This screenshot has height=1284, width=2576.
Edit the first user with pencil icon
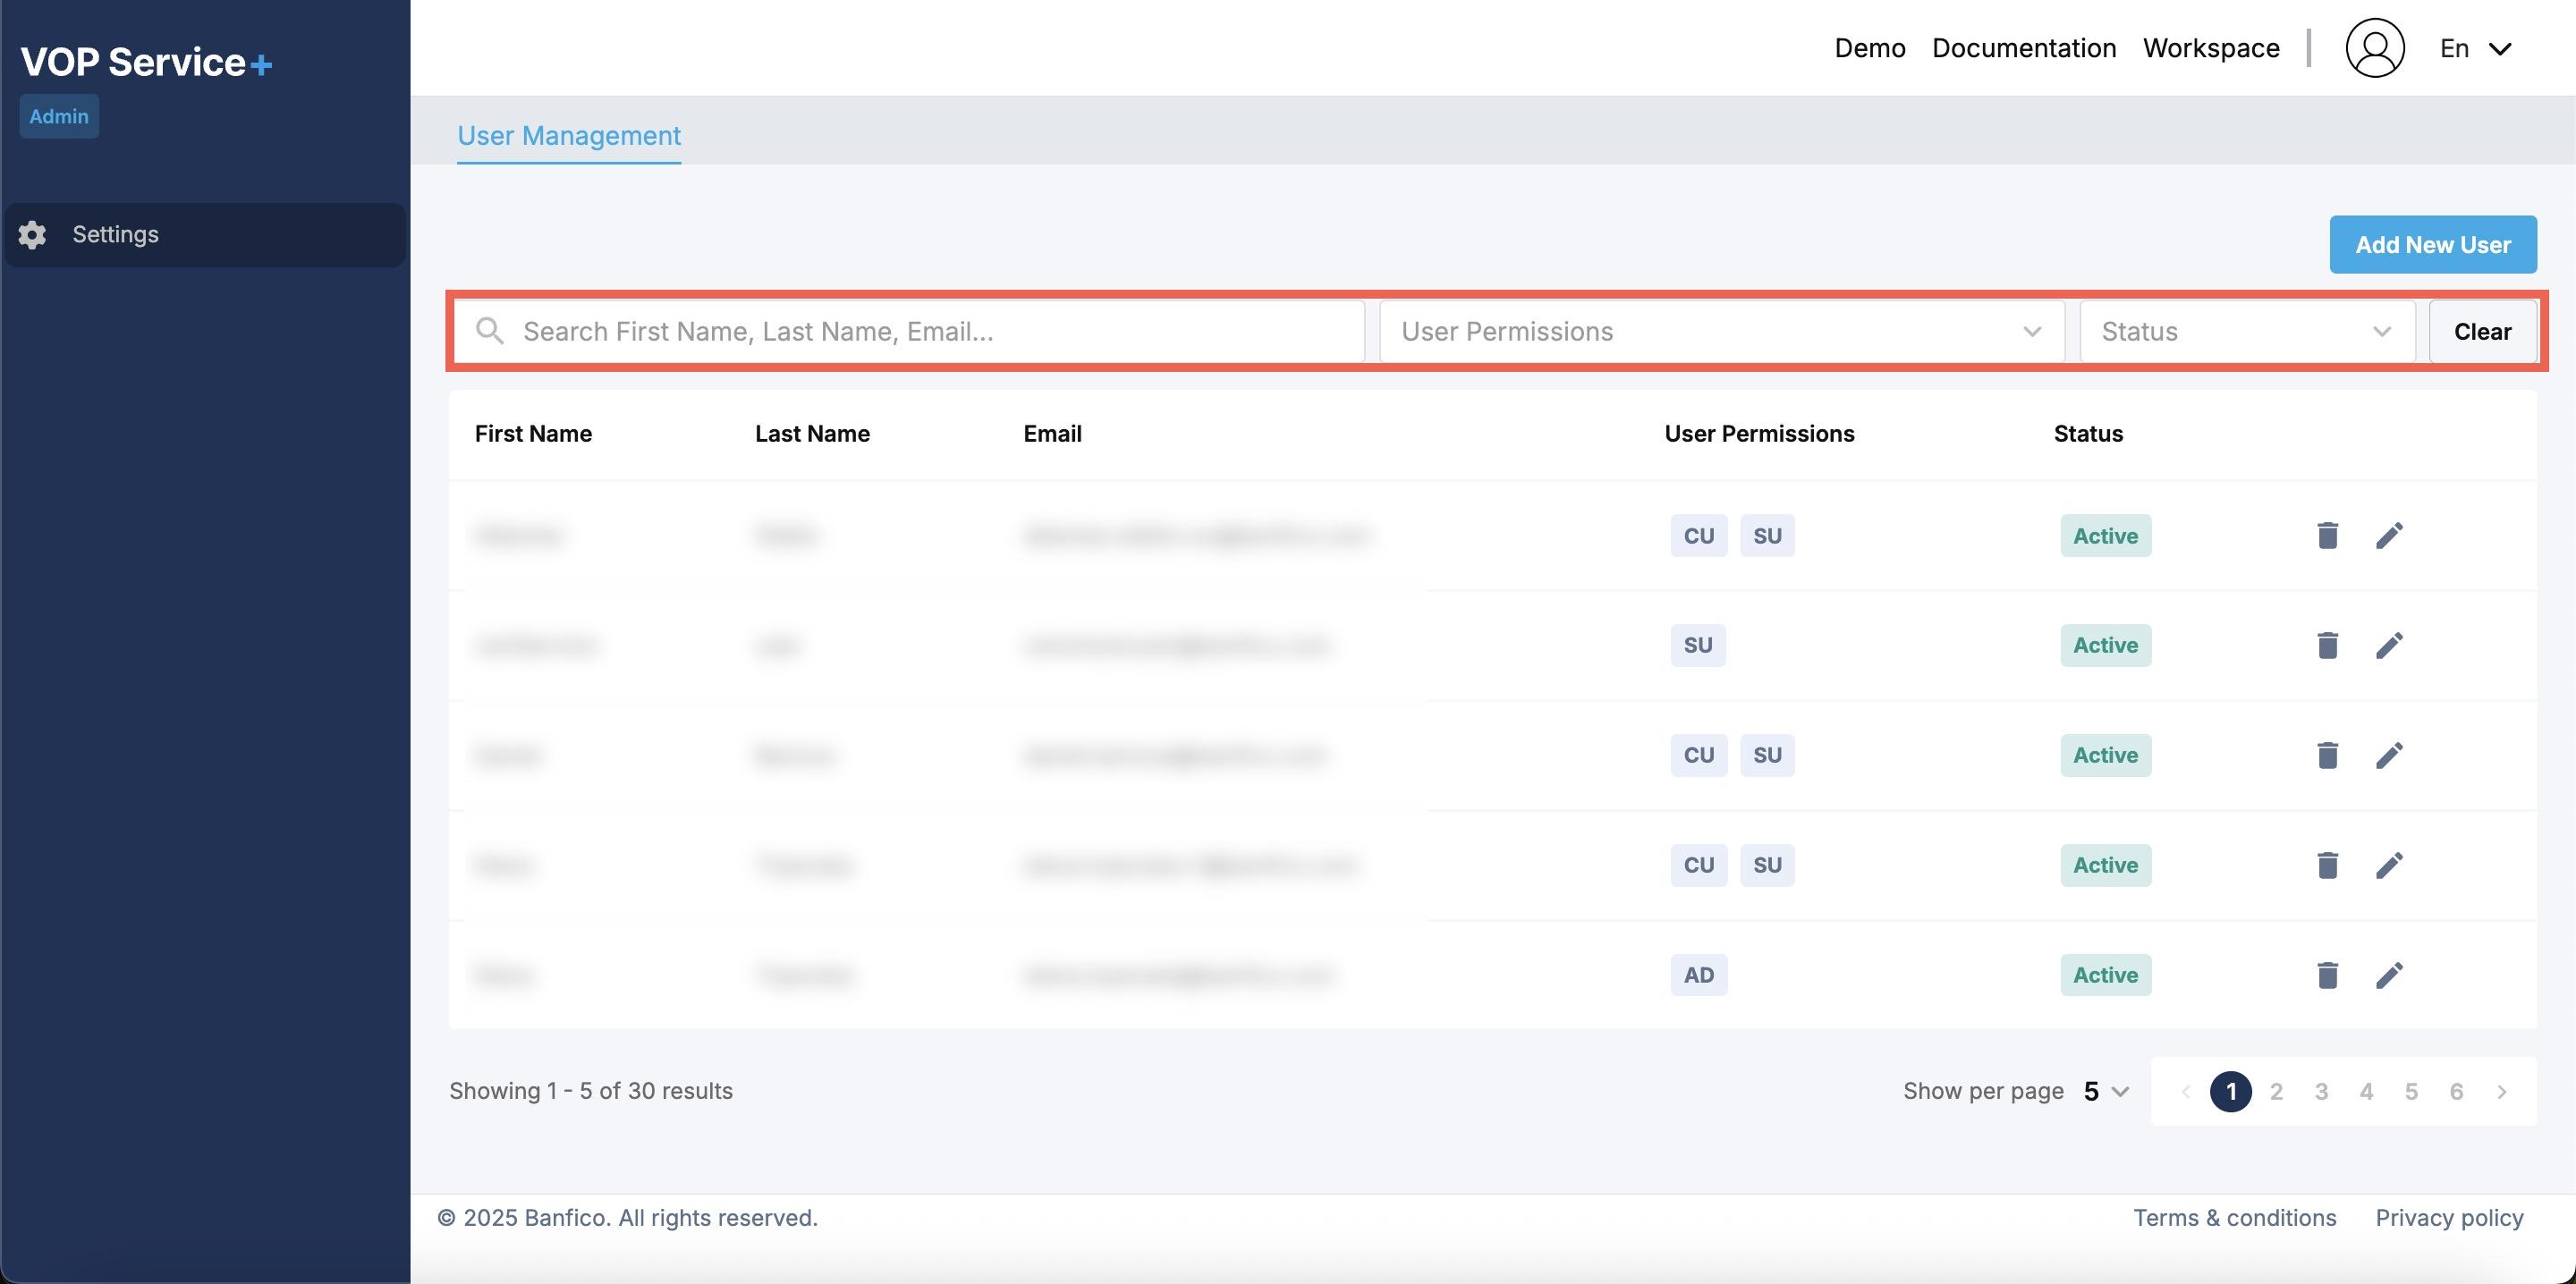(x=2389, y=536)
